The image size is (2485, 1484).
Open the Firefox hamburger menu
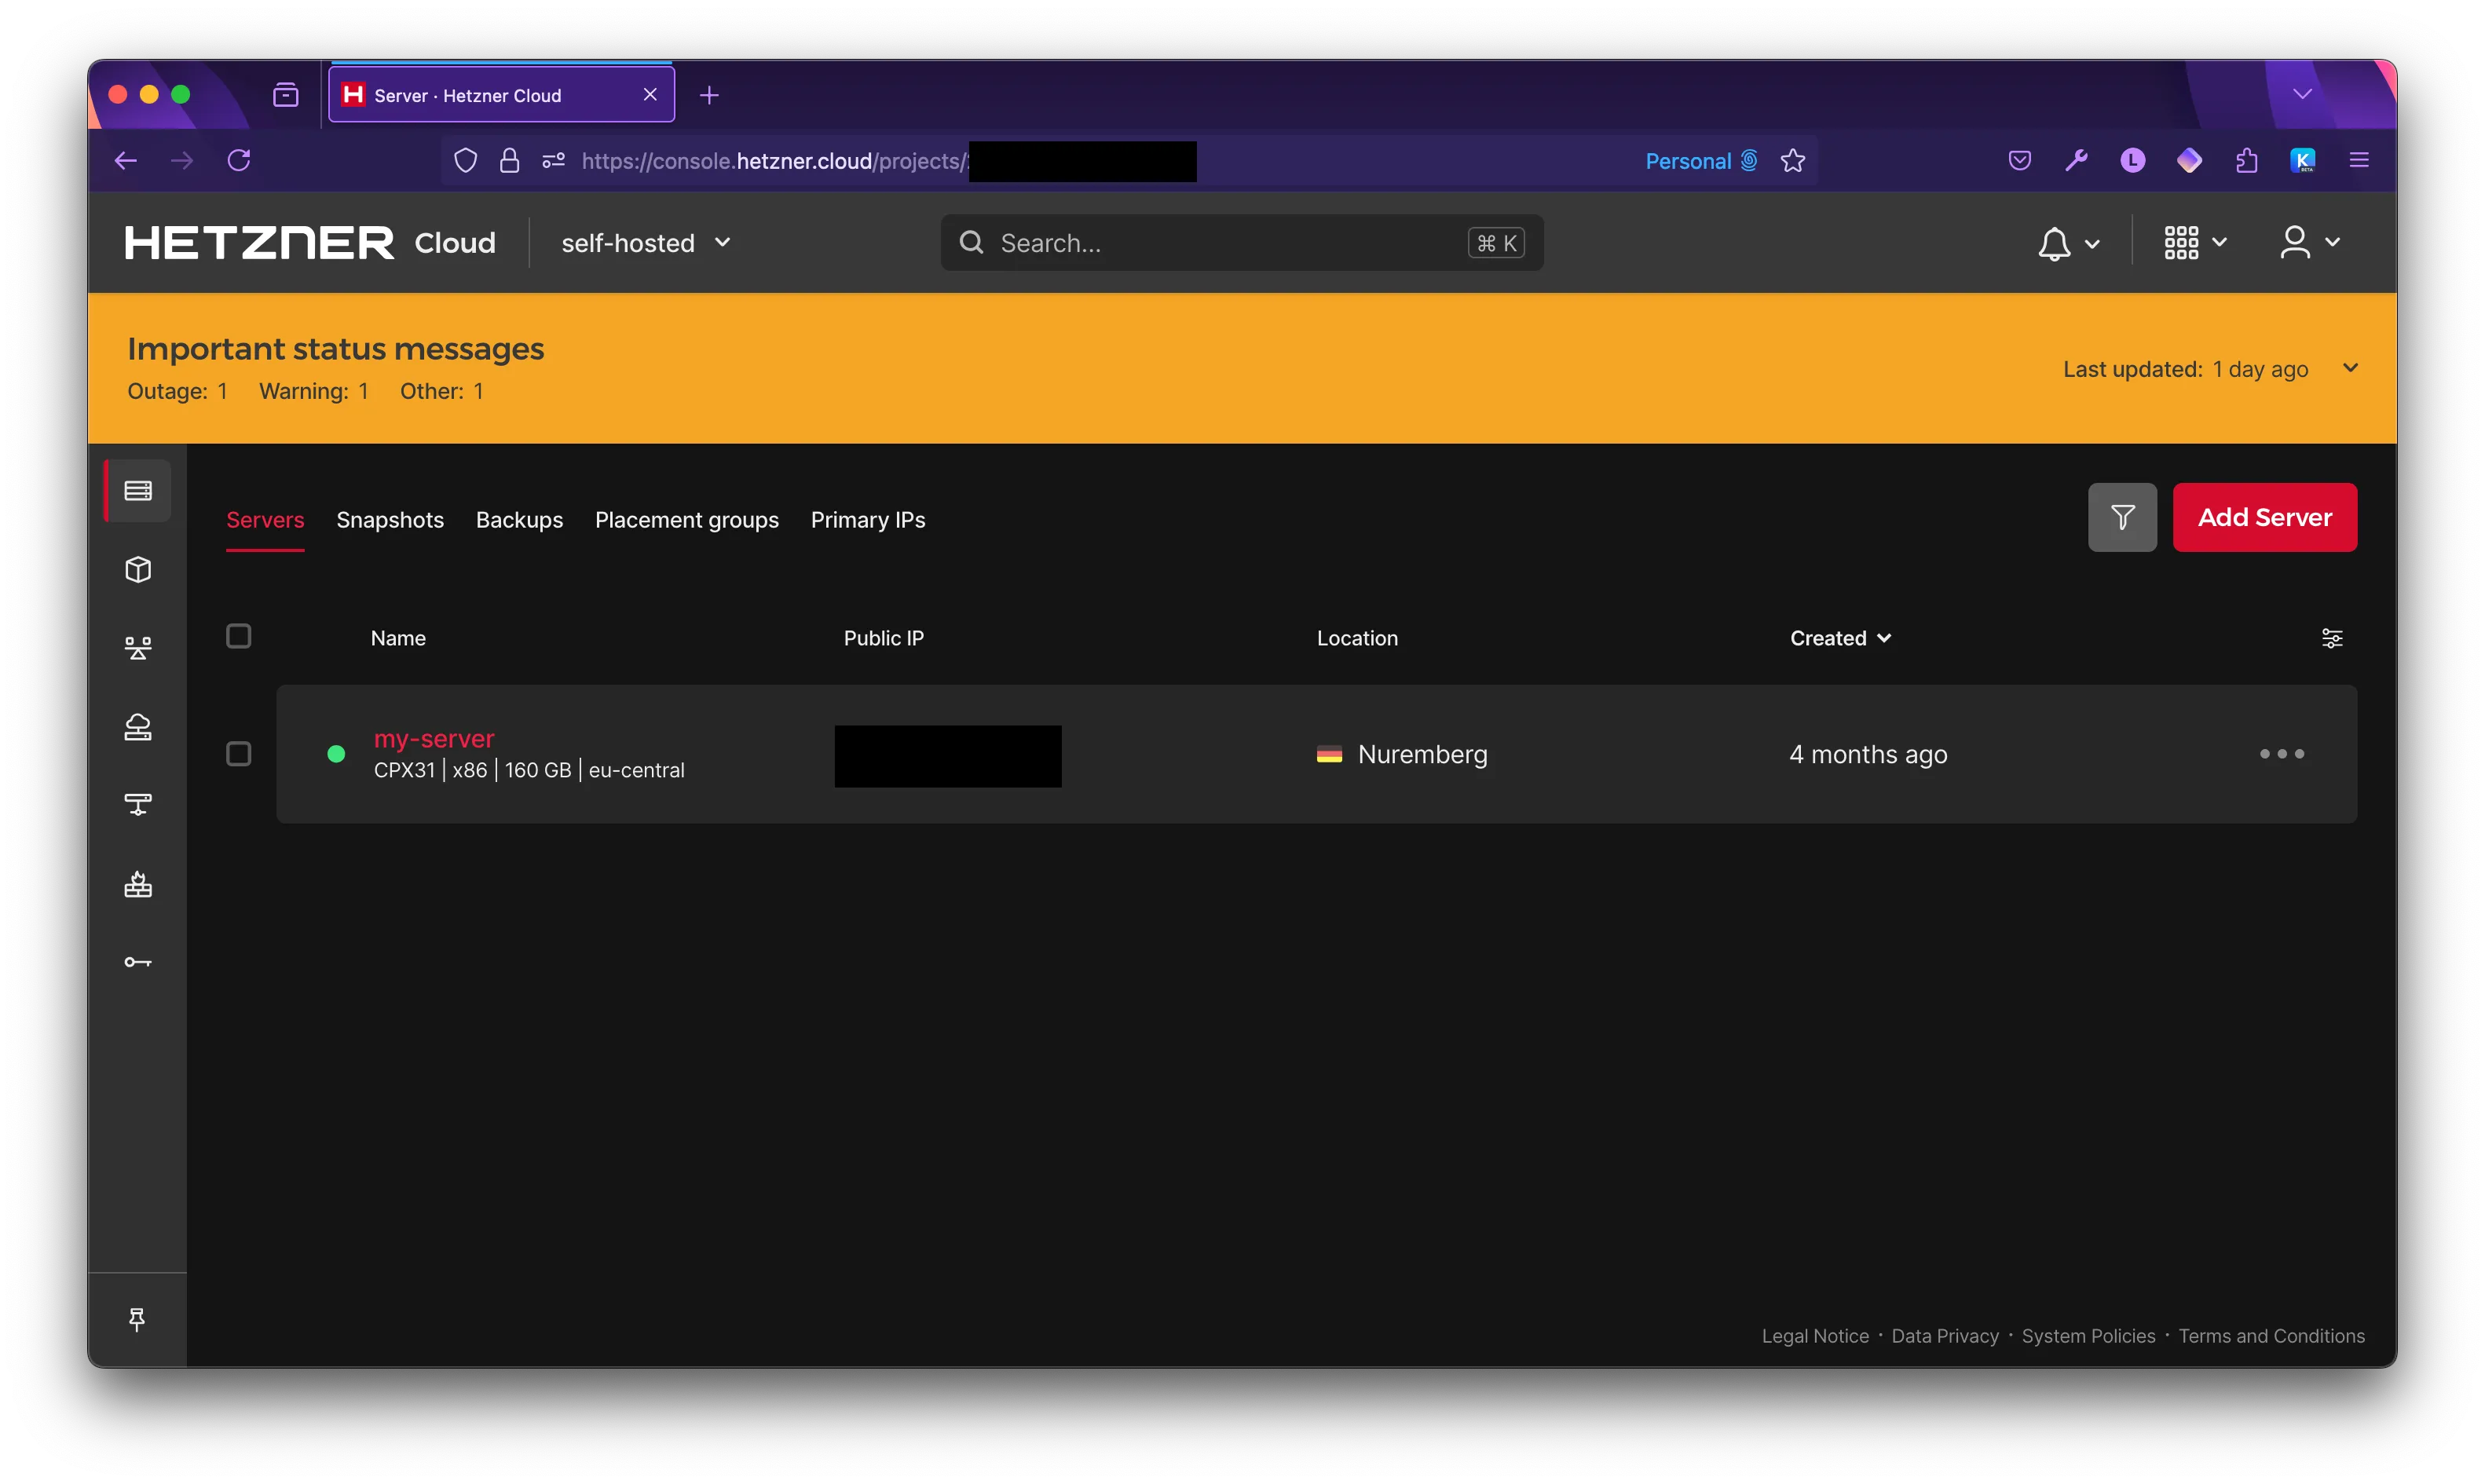2359,160
